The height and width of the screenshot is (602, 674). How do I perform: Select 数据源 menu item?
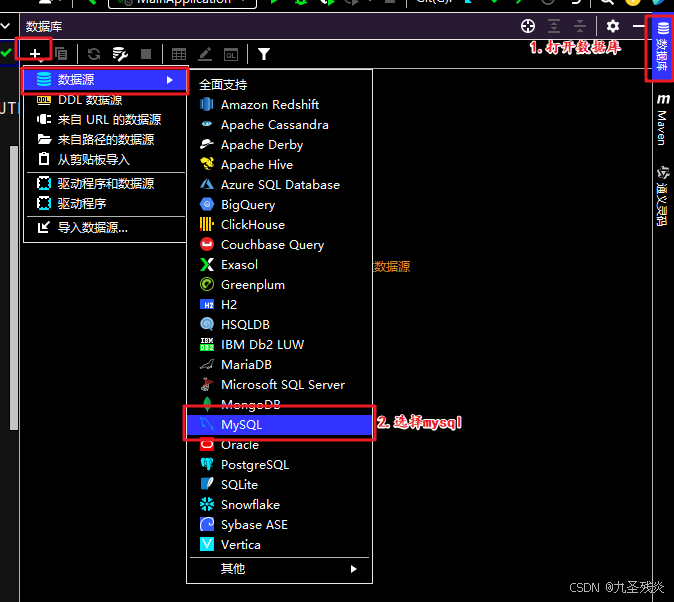click(x=105, y=80)
